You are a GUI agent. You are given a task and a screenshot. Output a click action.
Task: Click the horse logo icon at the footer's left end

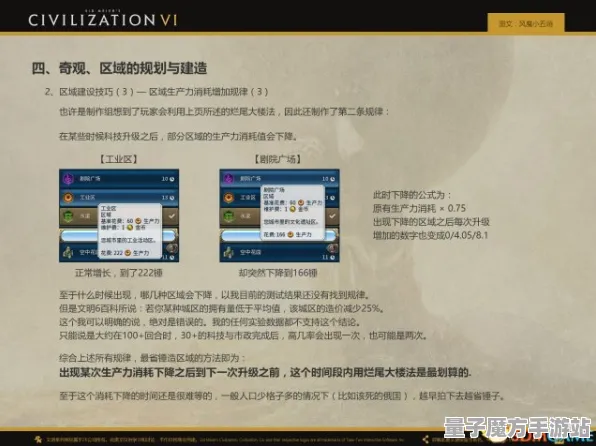(38, 440)
